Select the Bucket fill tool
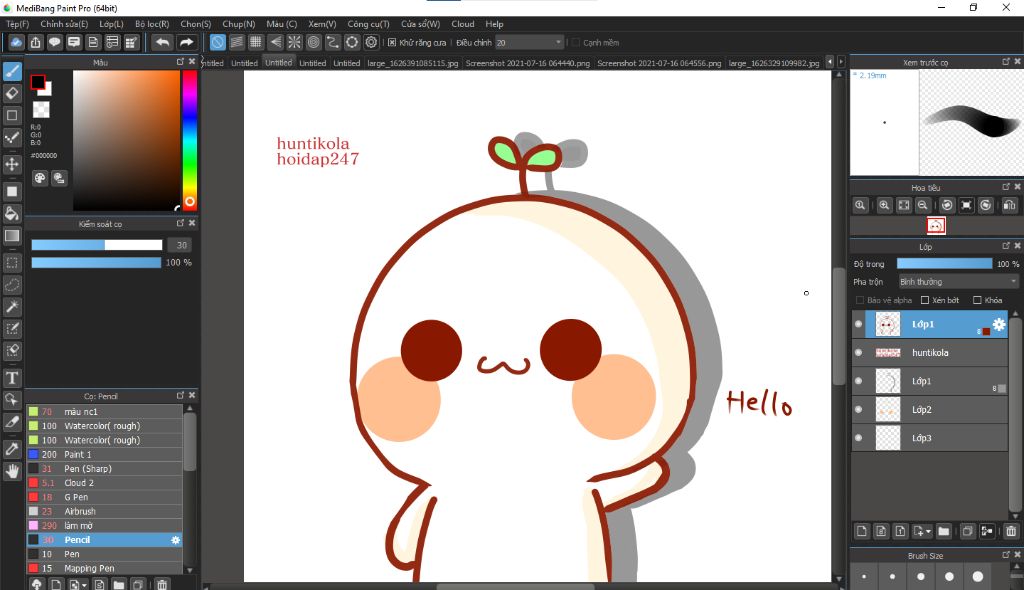Screen dimensions: 1024x590 (12, 213)
